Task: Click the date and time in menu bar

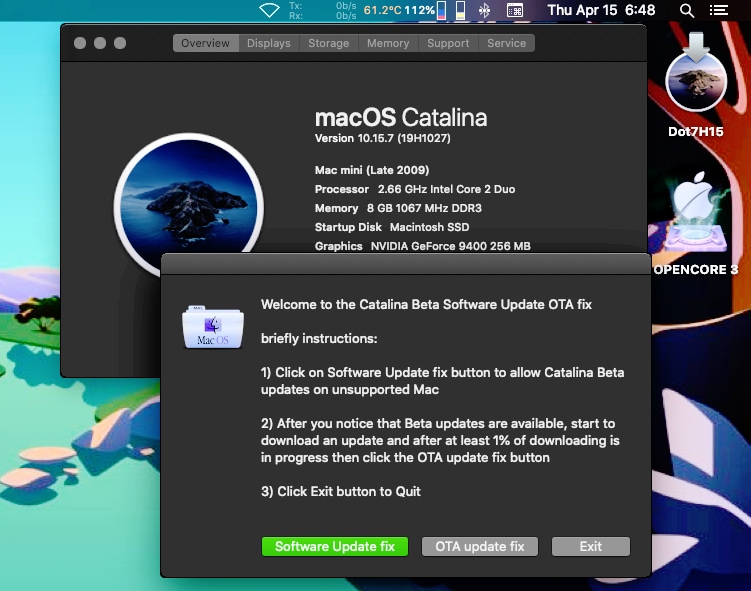Action: click(601, 10)
